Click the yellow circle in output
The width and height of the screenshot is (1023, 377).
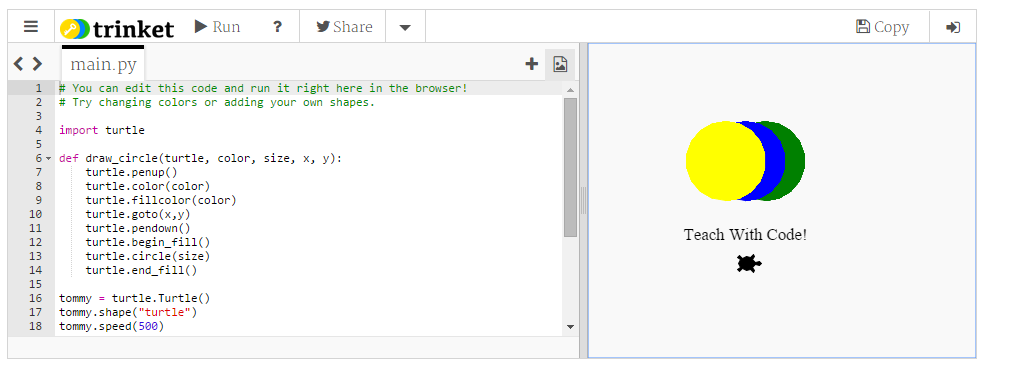[x=725, y=161]
